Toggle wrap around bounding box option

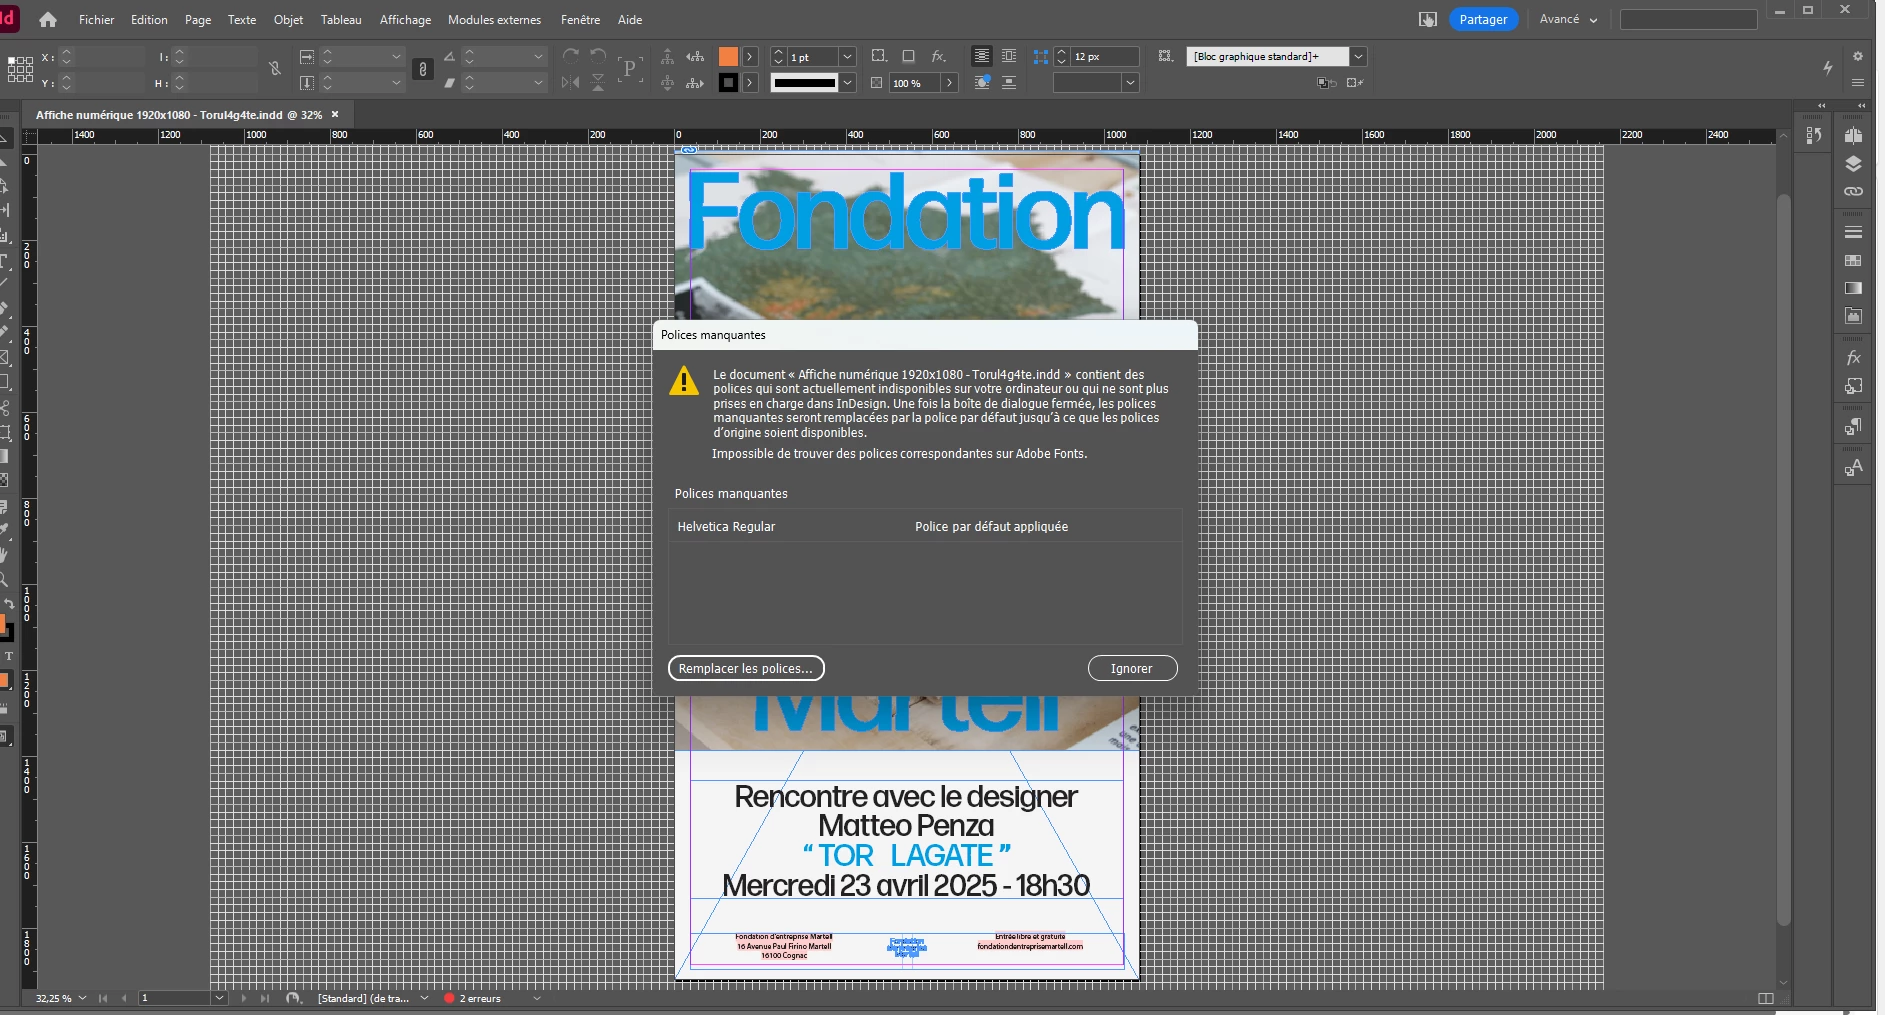click(x=1009, y=56)
